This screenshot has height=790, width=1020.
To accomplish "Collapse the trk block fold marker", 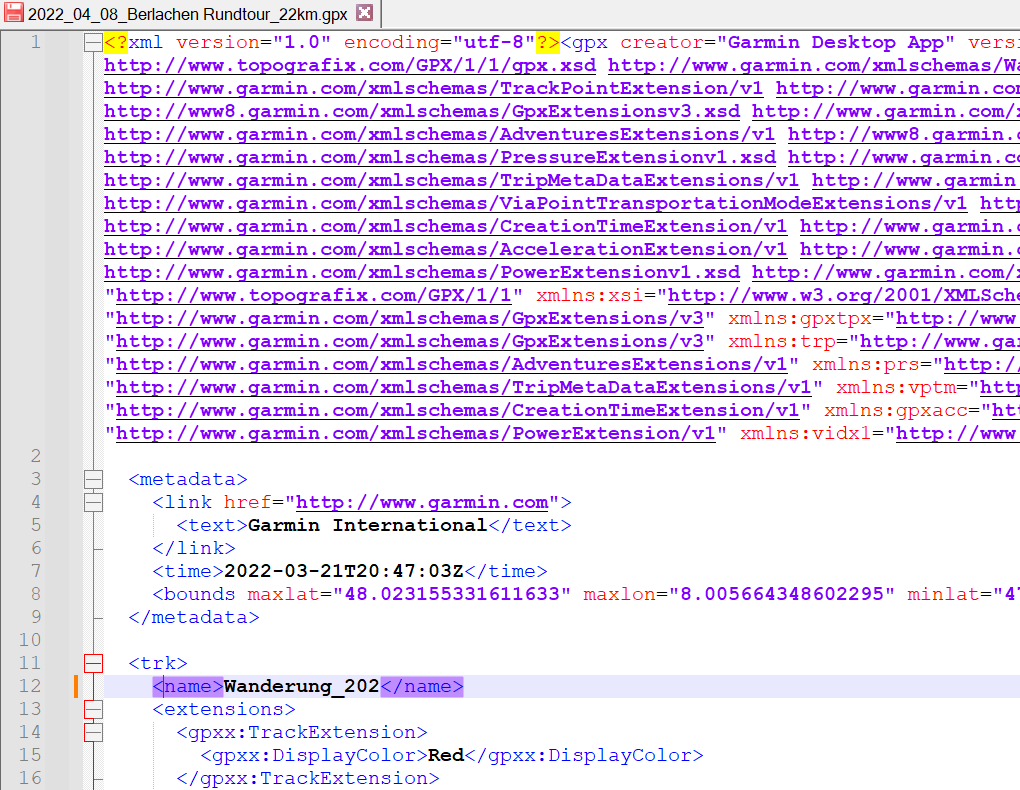I will point(93,663).
